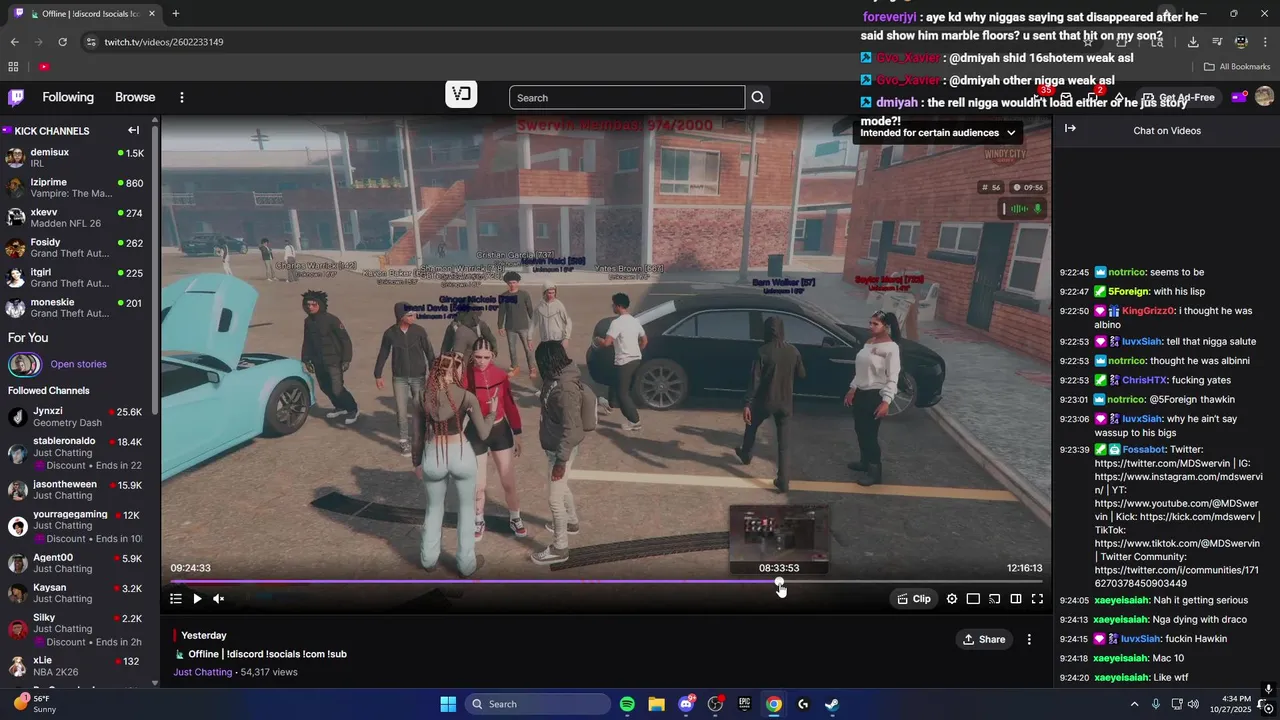Image resolution: width=1280 pixels, height=720 pixels.
Task: Open the demisux Kick channel
Action: (77, 158)
